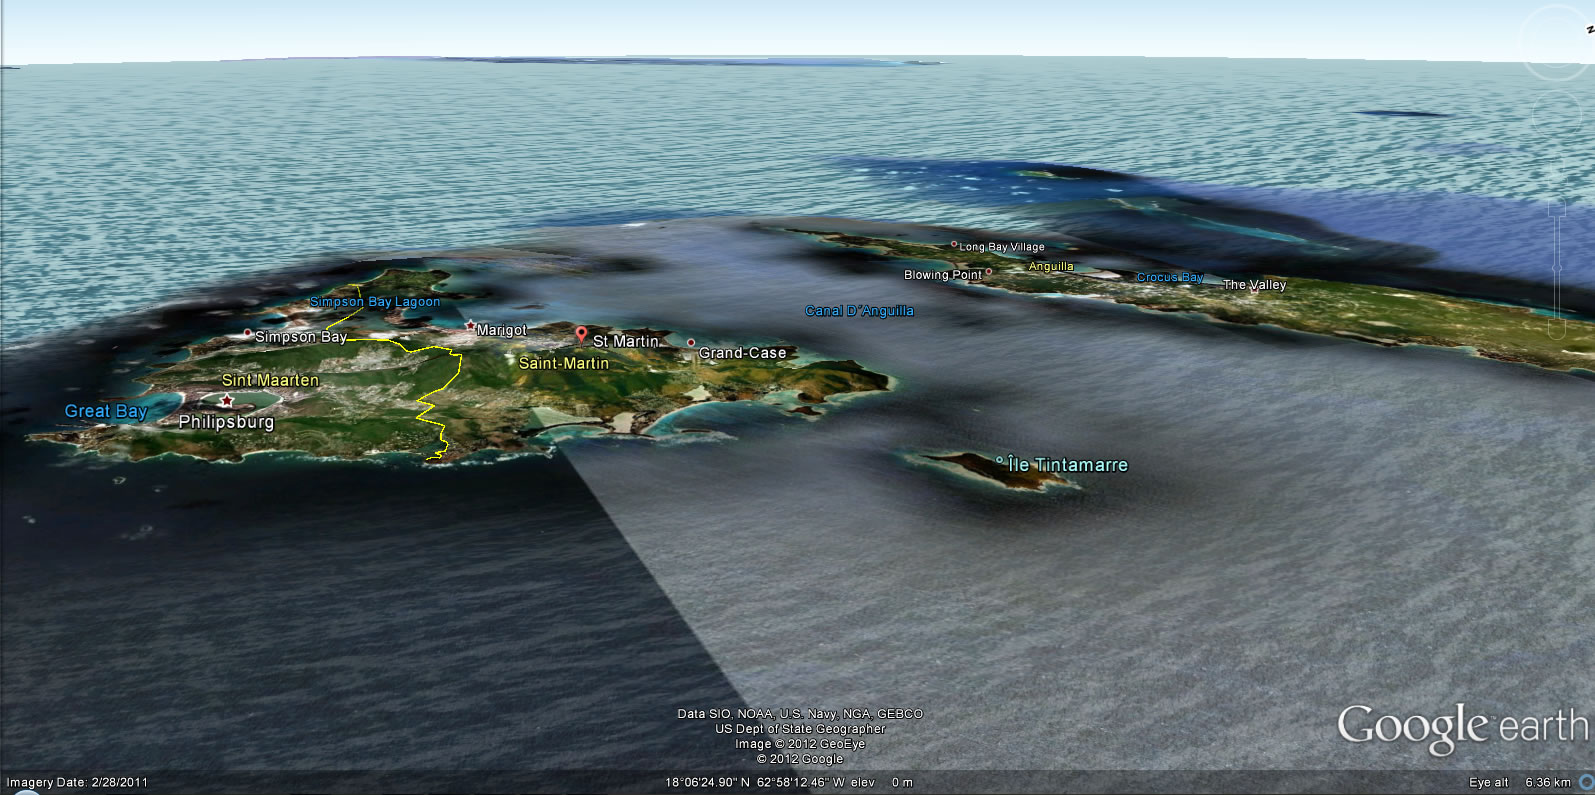
Task: Select the Great Bay water label
Action: 106,411
